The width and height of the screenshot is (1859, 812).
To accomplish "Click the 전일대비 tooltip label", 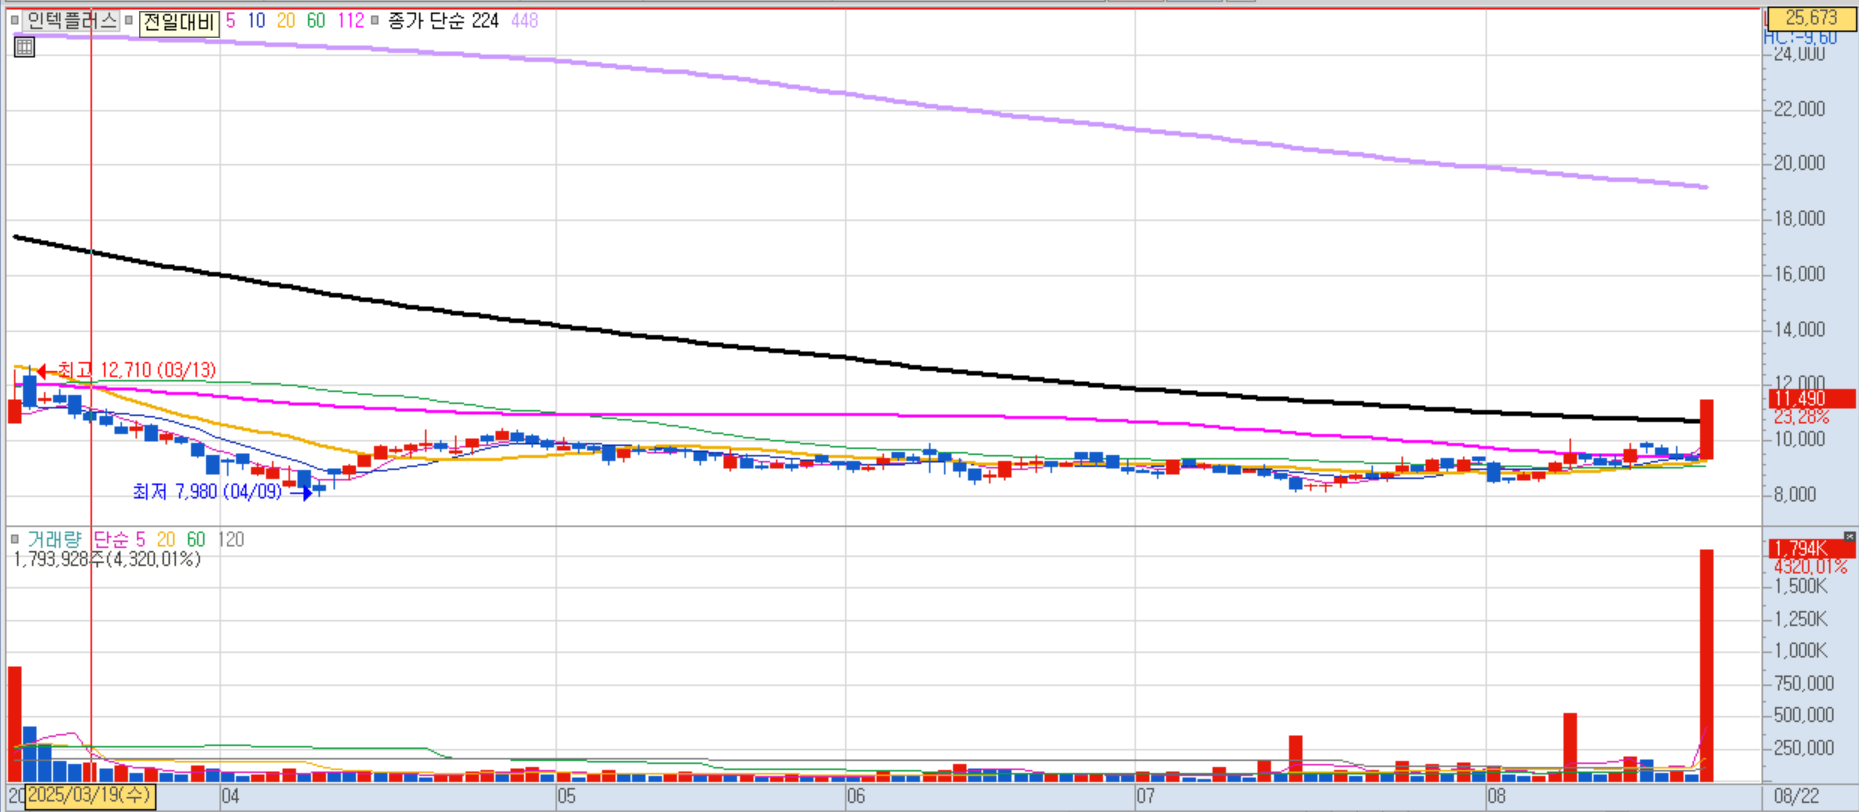I will [x=179, y=22].
